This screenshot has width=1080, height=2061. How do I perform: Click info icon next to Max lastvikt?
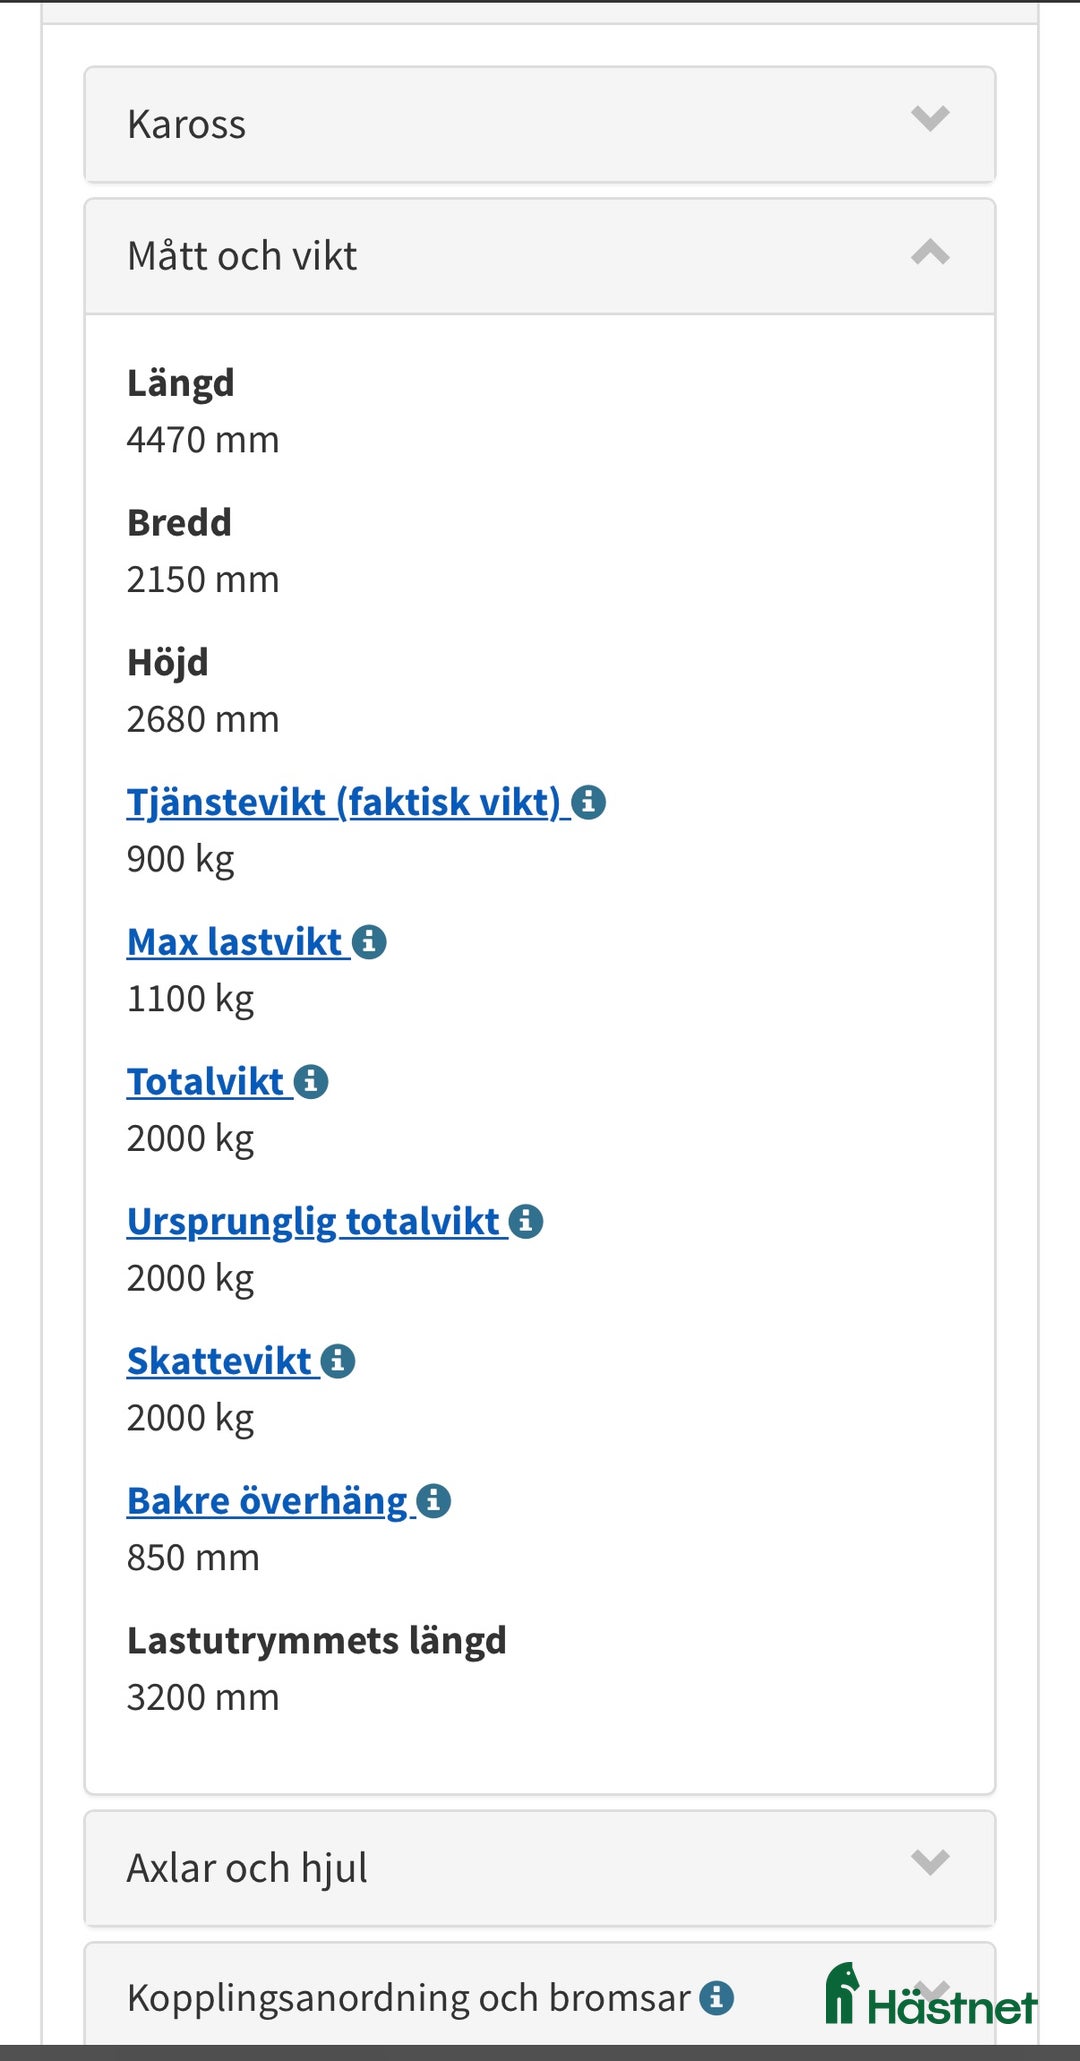[x=369, y=942]
